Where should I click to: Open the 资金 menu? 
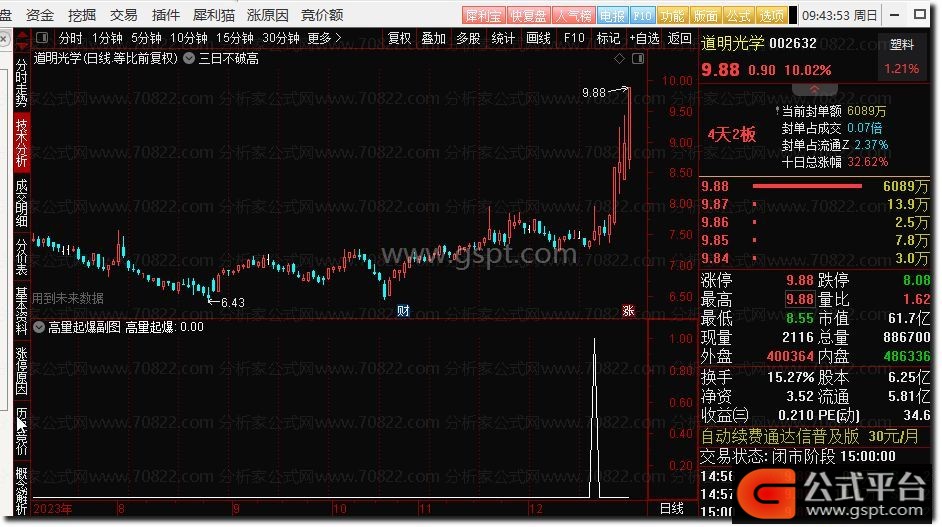pyautogui.click(x=40, y=14)
